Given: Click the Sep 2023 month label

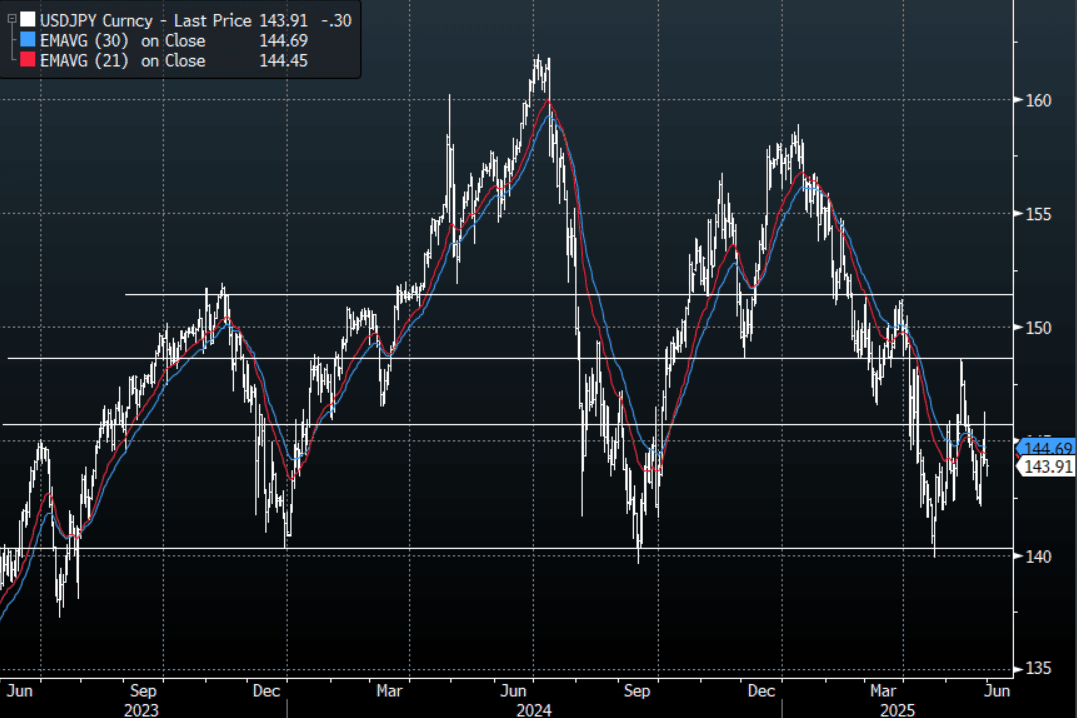Looking at the screenshot, I should pyautogui.click(x=145, y=690).
